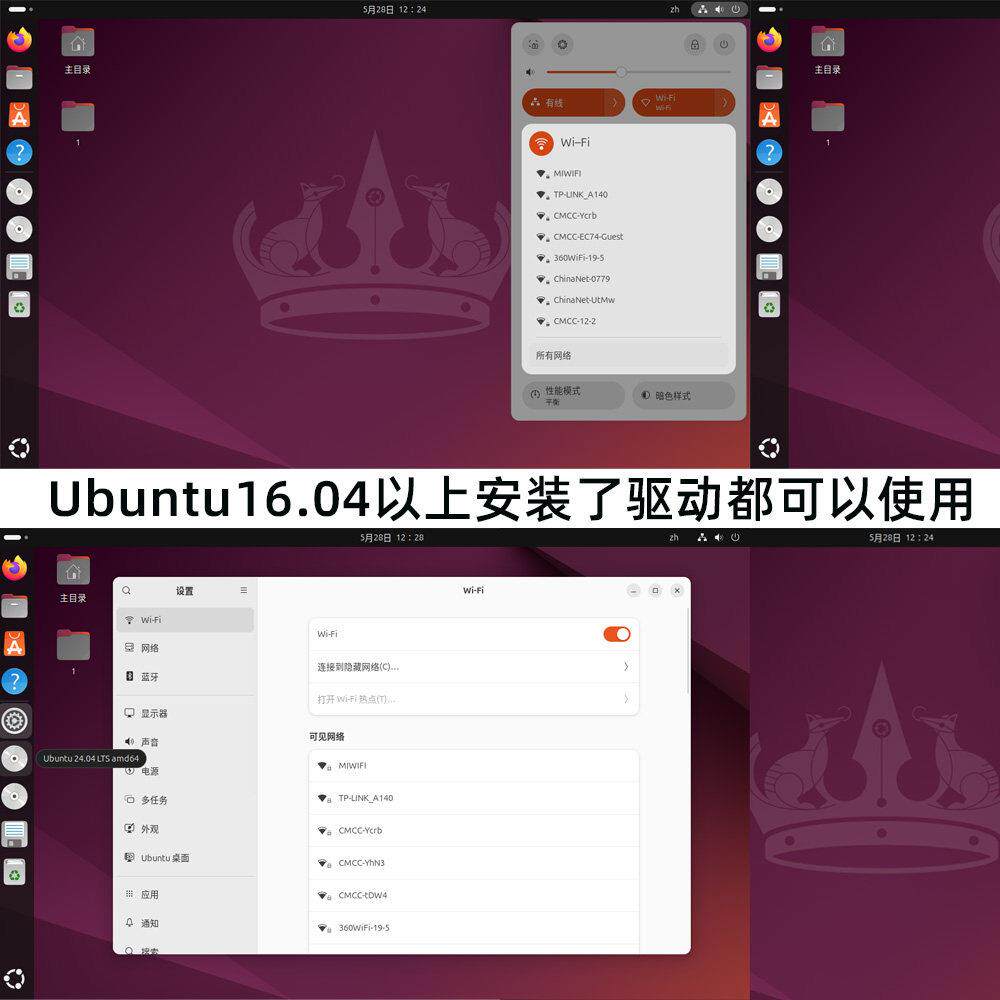Open Help icon in the quick-settings desktop's dock

click(x=19, y=152)
